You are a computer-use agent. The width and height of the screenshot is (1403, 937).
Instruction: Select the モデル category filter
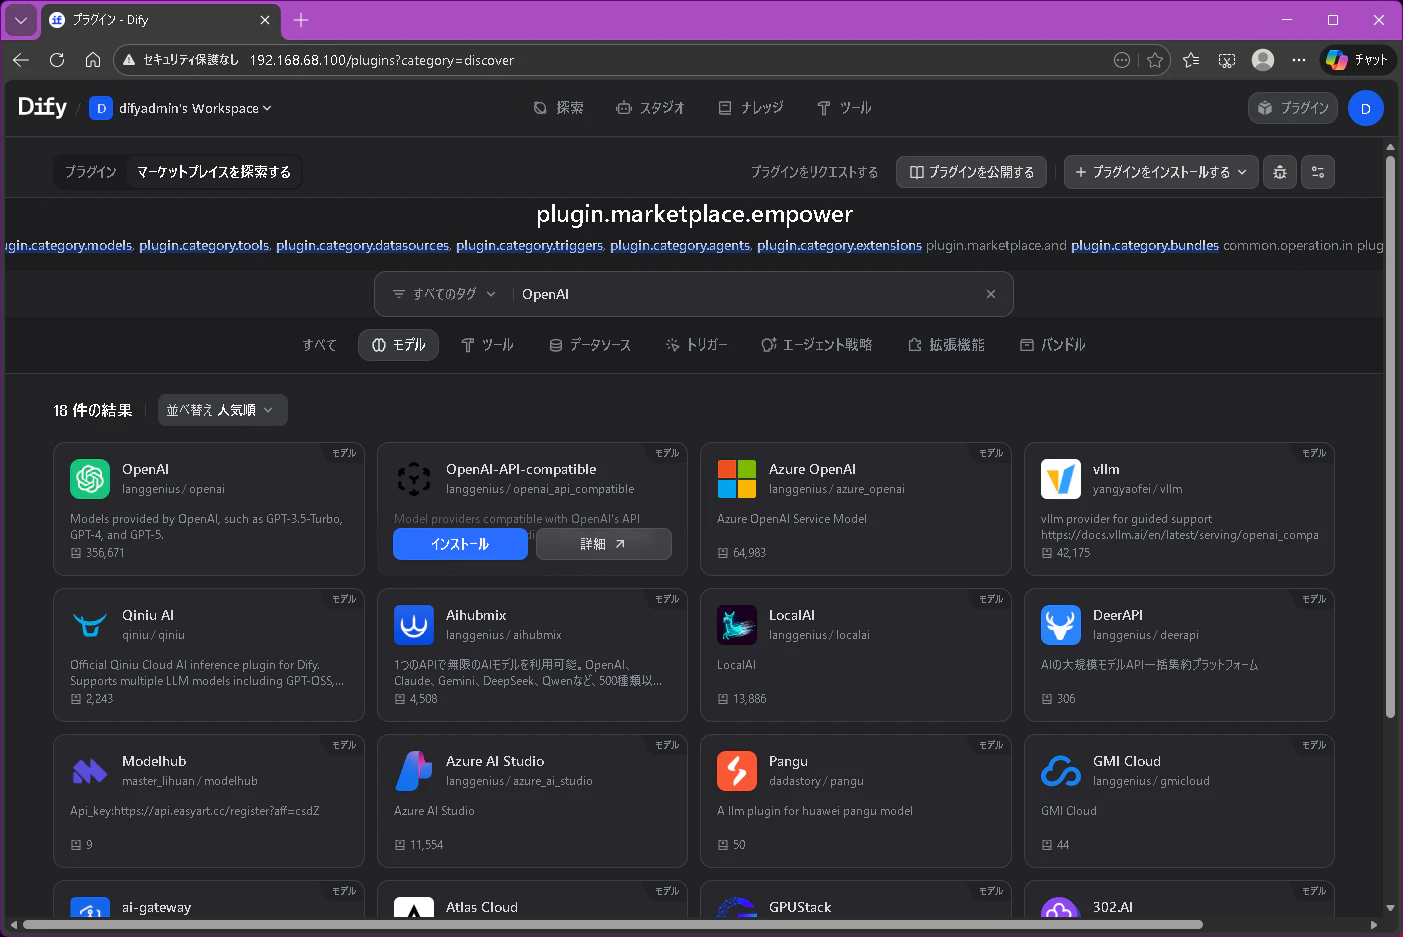pos(398,345)
